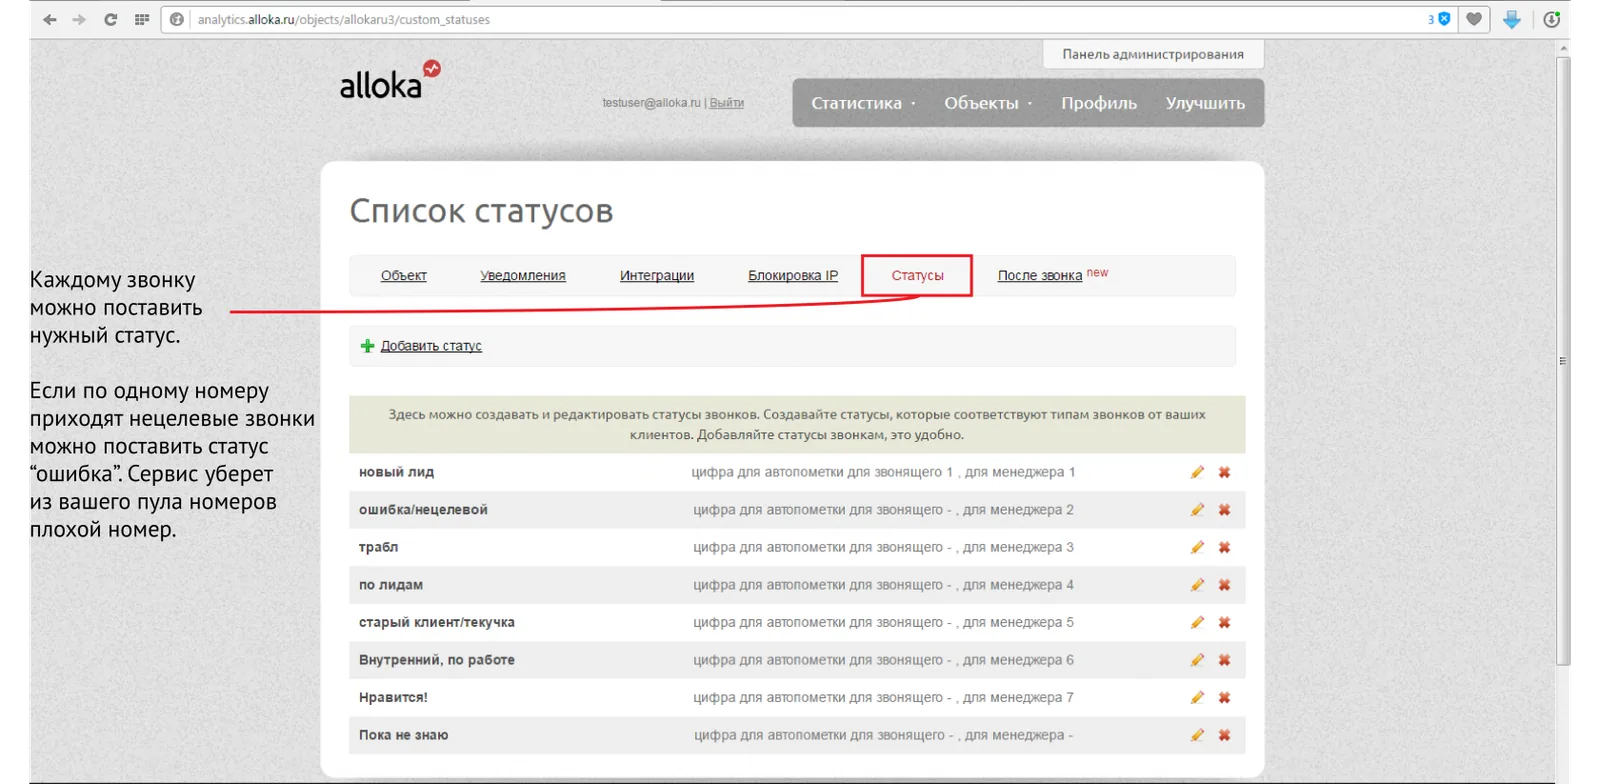Open the Статистика dropdown menu
This screenshot has width=1600, height=784.
863,103
